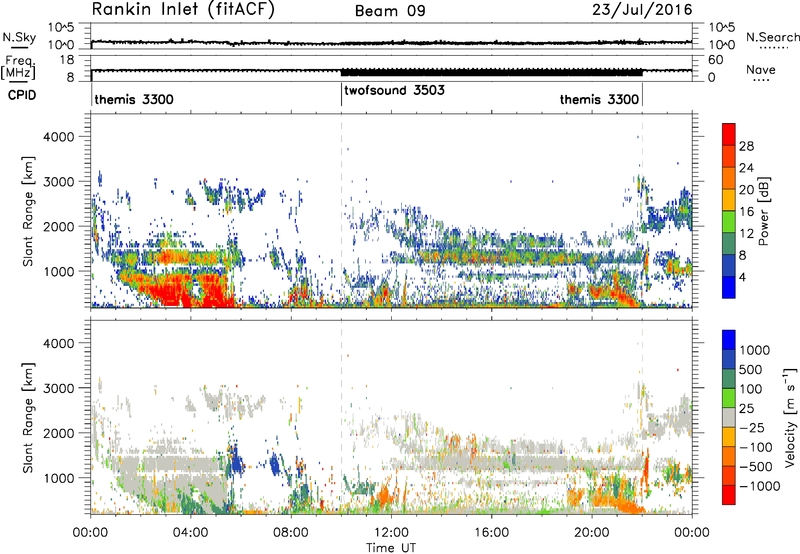Click the 'N.Search' legend label
The width and height of the screenshot is (800, 554).
click(x=772, y=37)
